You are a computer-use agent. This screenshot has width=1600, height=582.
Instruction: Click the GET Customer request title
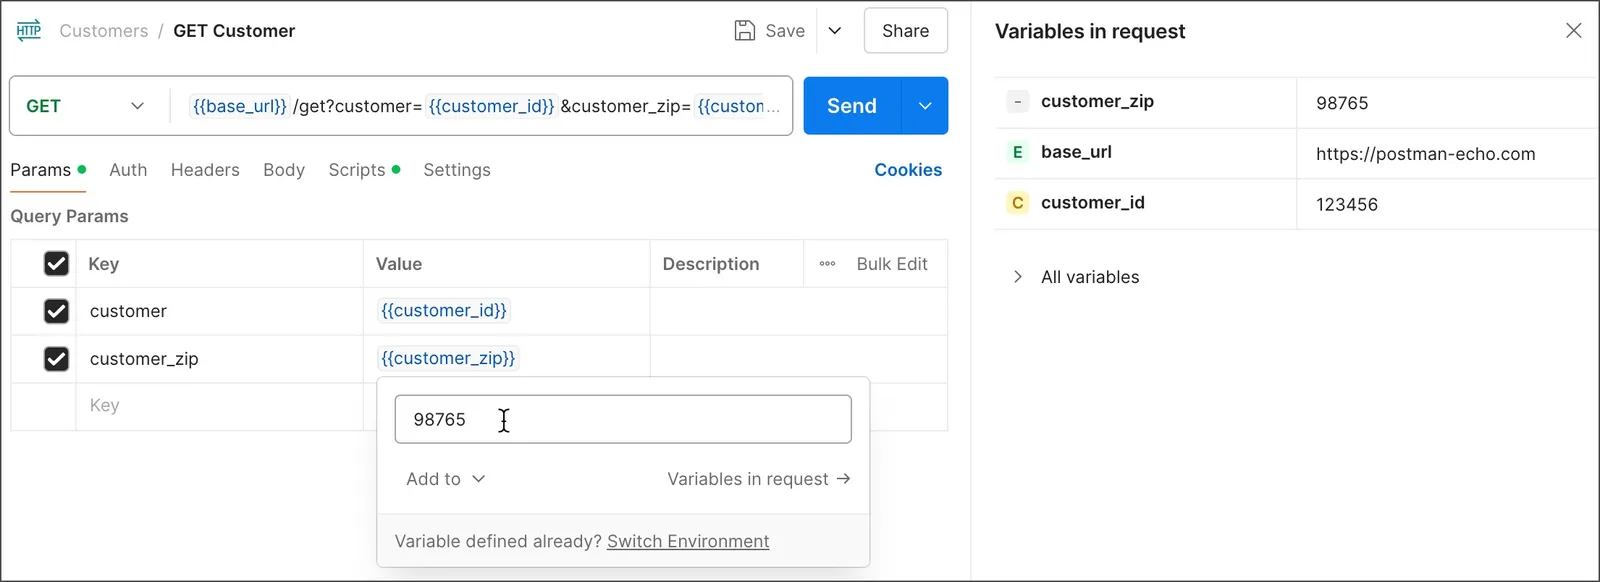tap(234, 31)
